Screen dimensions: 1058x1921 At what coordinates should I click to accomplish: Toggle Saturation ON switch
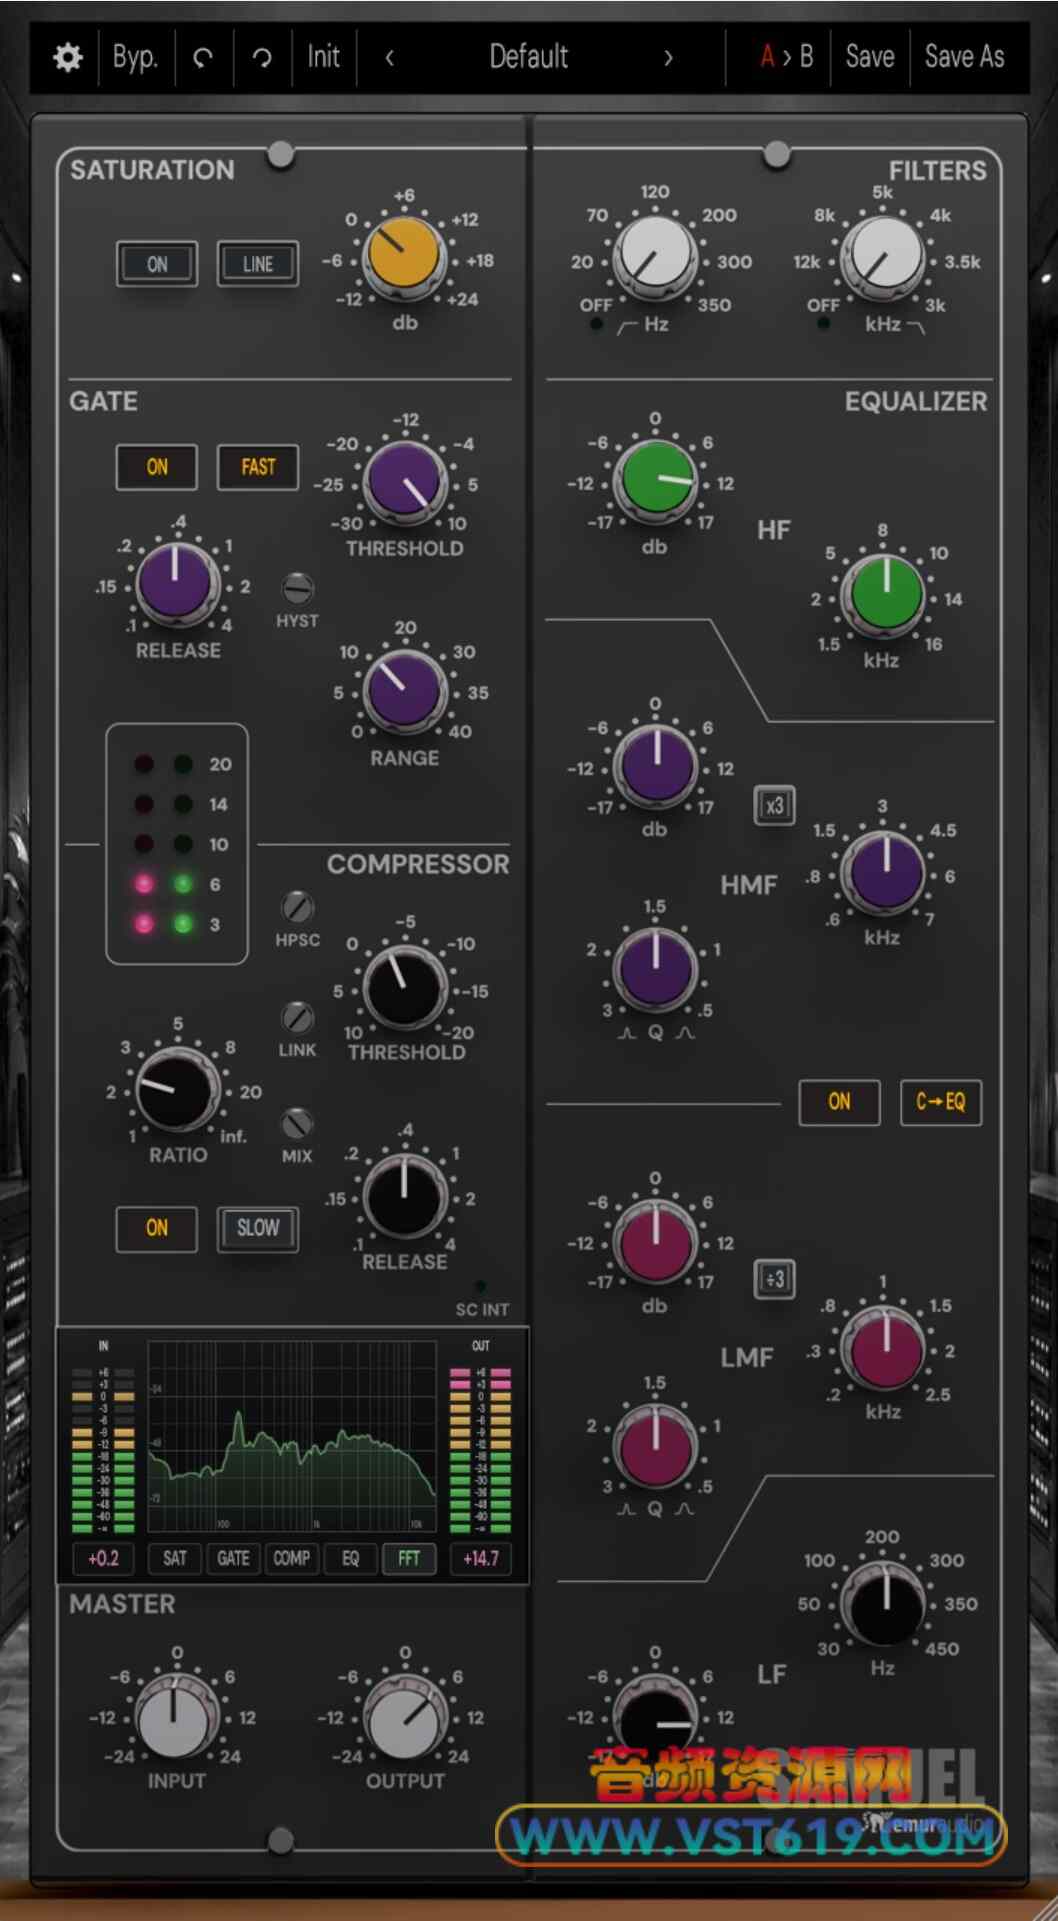coord(157,264)
